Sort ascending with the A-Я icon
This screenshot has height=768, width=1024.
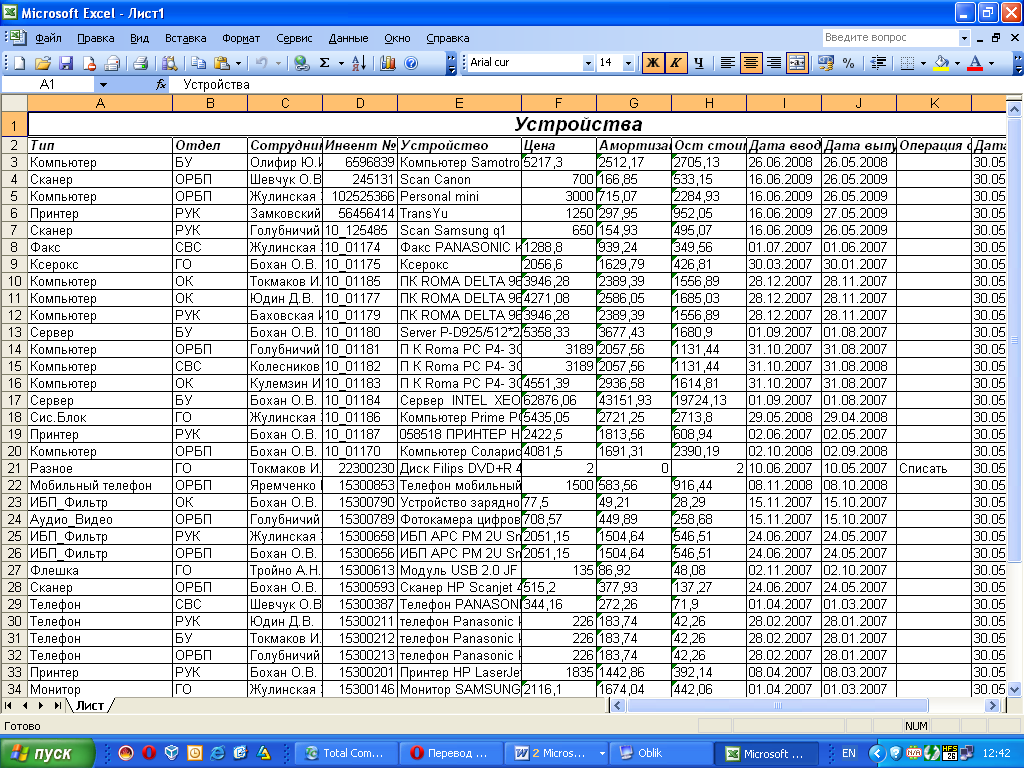click(x=359, y=63)
